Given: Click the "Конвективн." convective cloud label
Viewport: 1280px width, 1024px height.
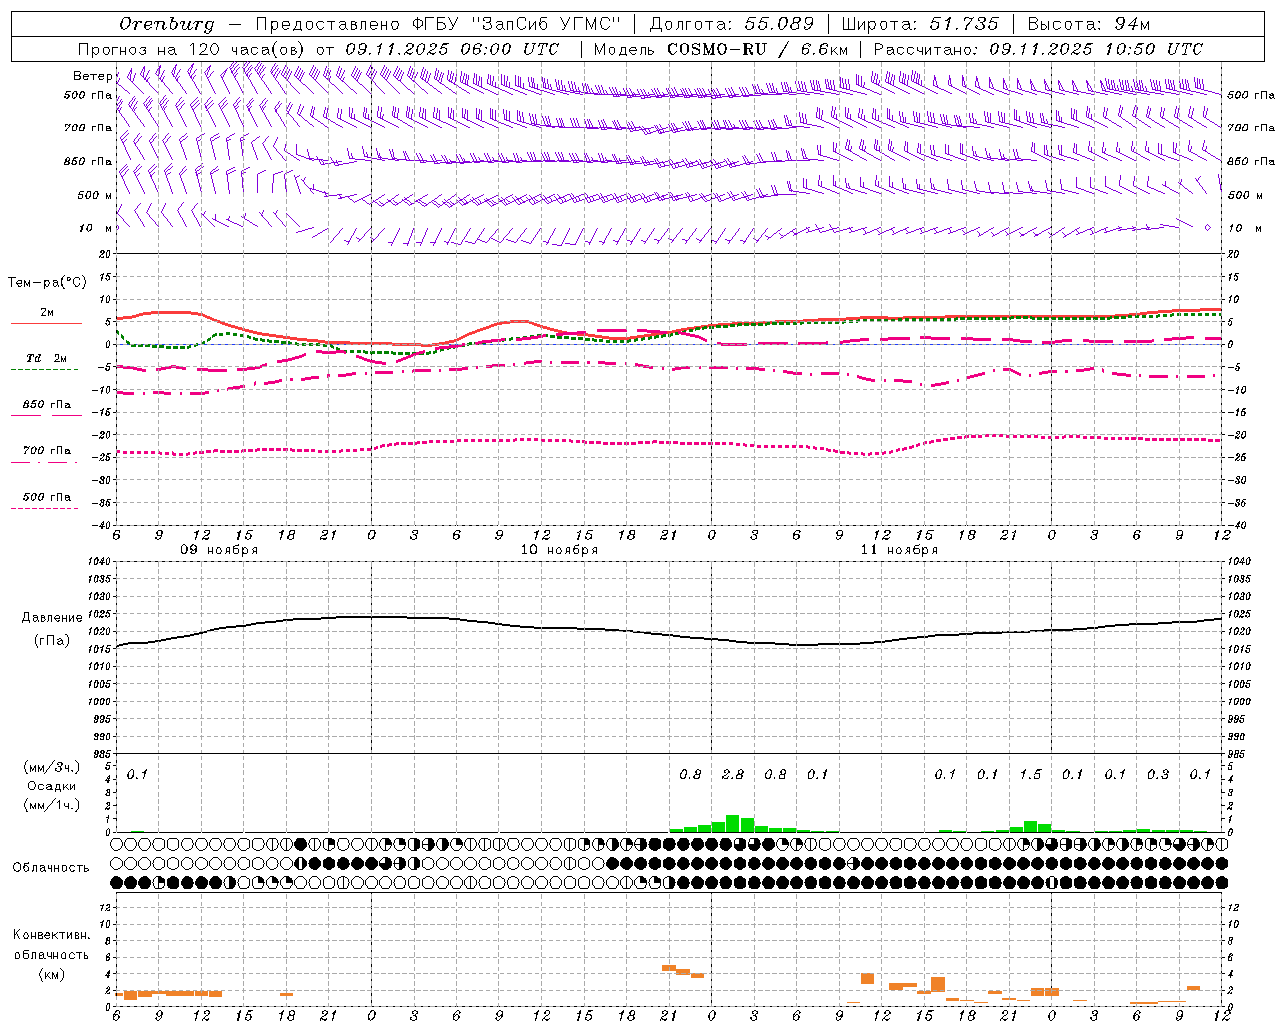Looking at the screenshot, I should pos(51,935).
